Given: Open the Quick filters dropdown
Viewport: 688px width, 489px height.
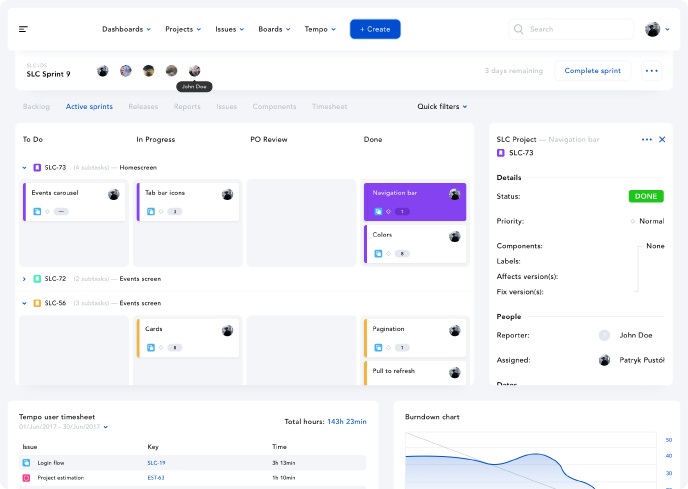Looking at the screenshot, I should tap(442, 106).
